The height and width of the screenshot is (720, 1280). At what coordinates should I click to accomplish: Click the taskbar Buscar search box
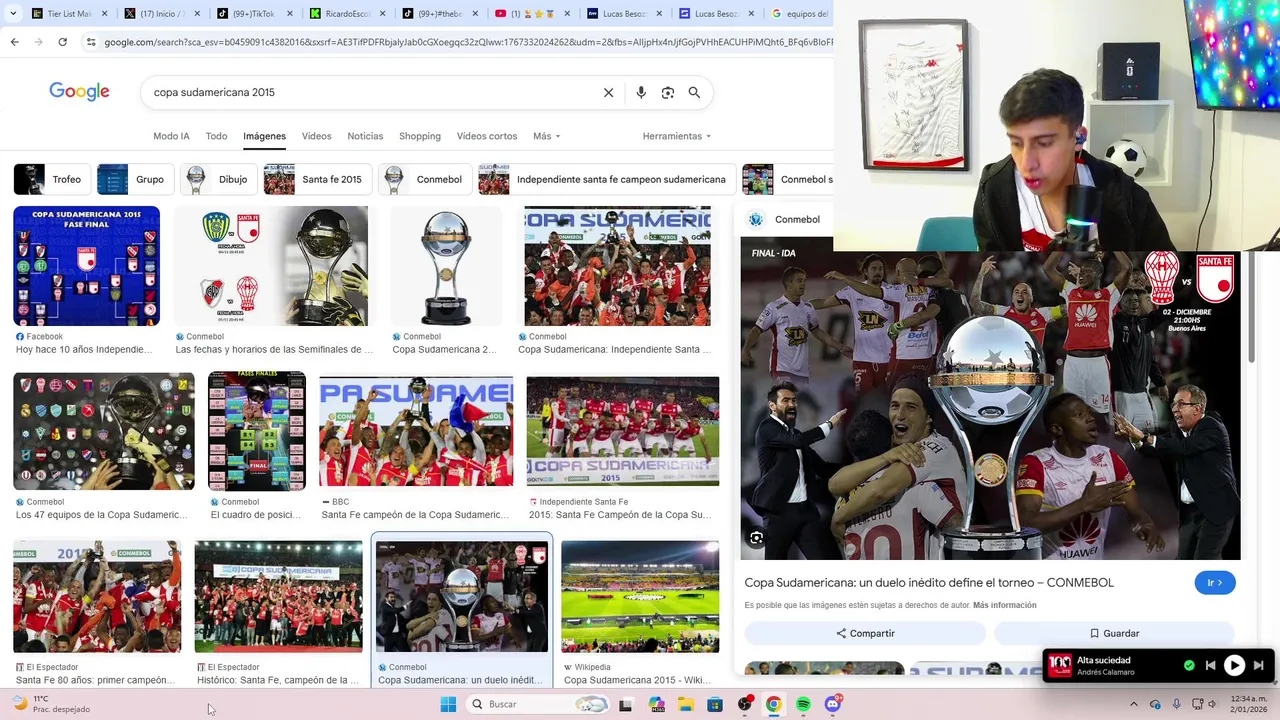pyautogui.click(x=538, y=704)
